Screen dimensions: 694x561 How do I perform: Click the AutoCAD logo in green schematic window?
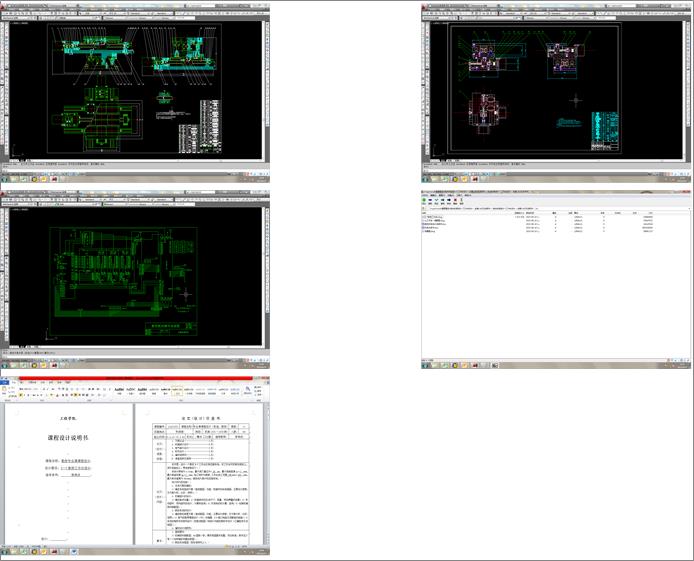[3, 194]
